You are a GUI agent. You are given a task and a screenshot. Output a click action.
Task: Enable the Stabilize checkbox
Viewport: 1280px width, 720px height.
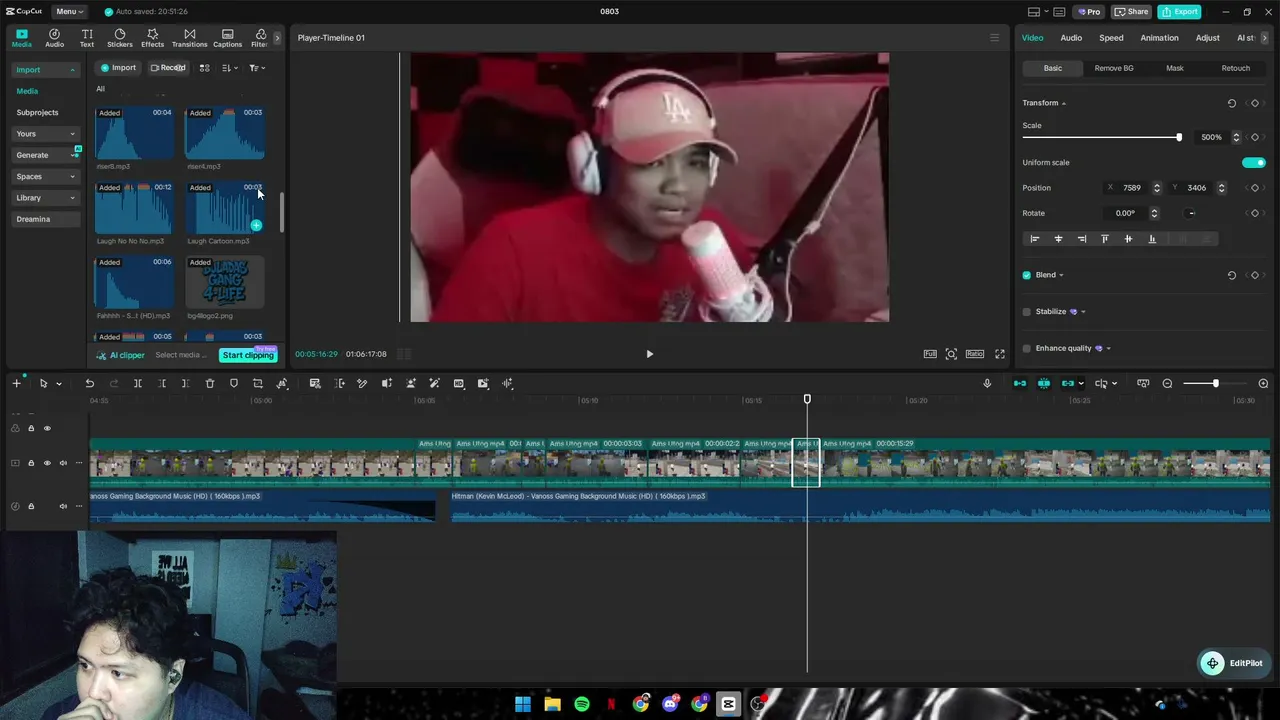coord(1026,312)
